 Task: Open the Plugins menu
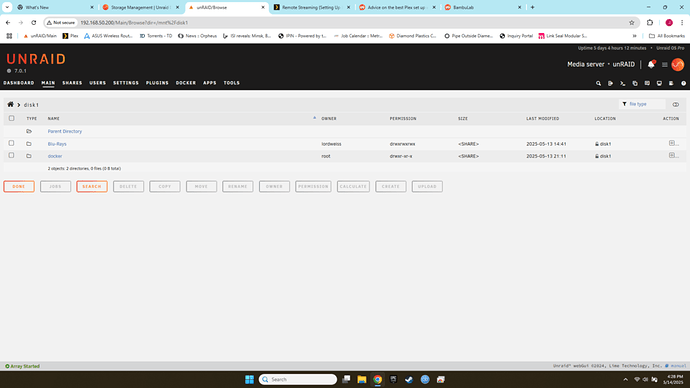(157, 83)
